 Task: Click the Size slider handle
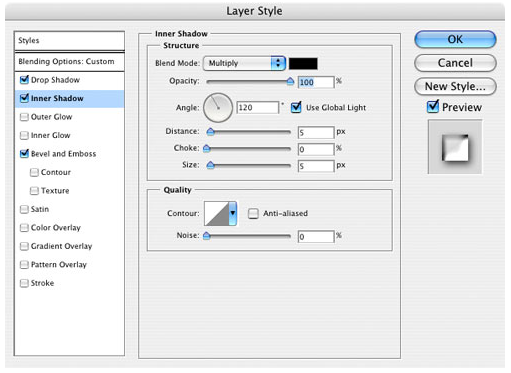coord(210,165)
